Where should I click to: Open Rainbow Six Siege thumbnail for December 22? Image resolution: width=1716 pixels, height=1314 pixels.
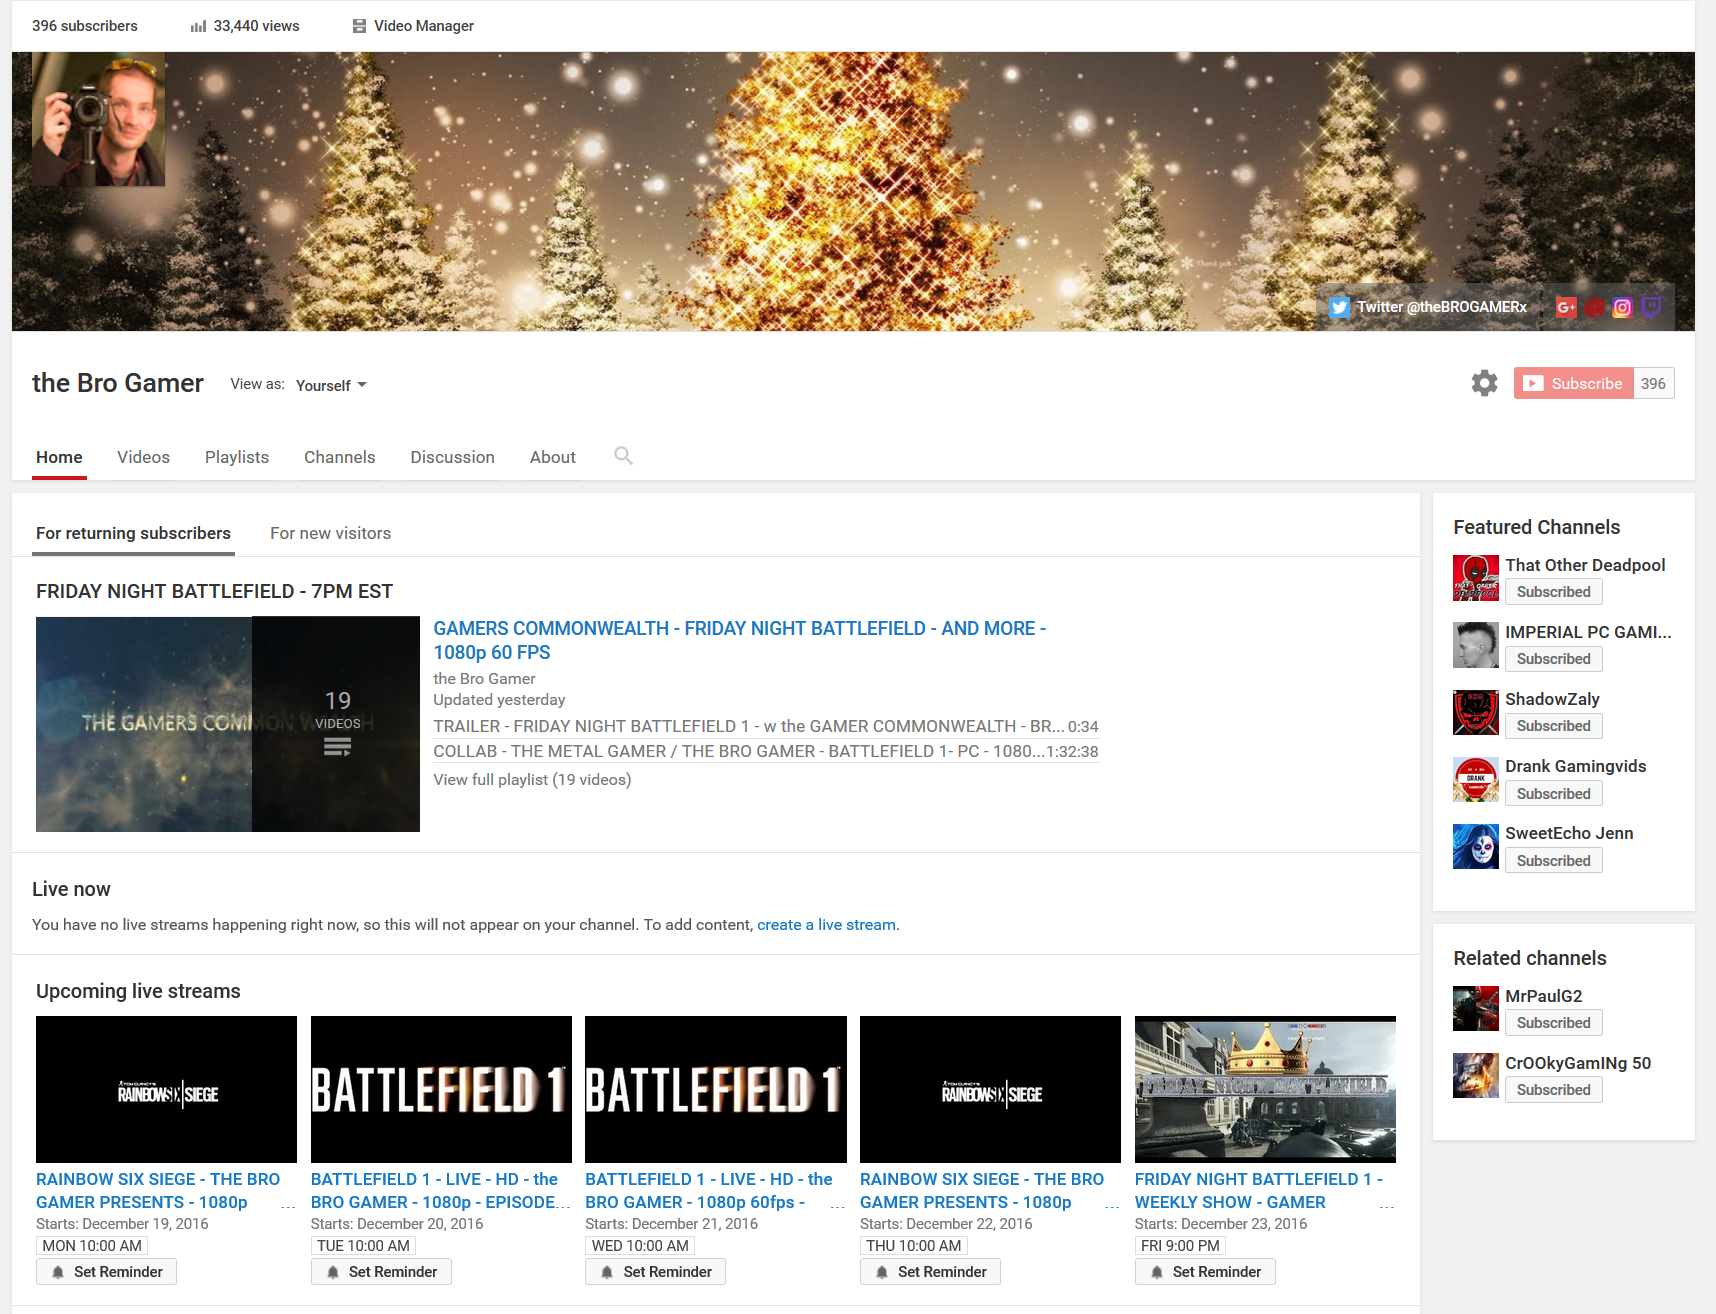coord(990,1089)
